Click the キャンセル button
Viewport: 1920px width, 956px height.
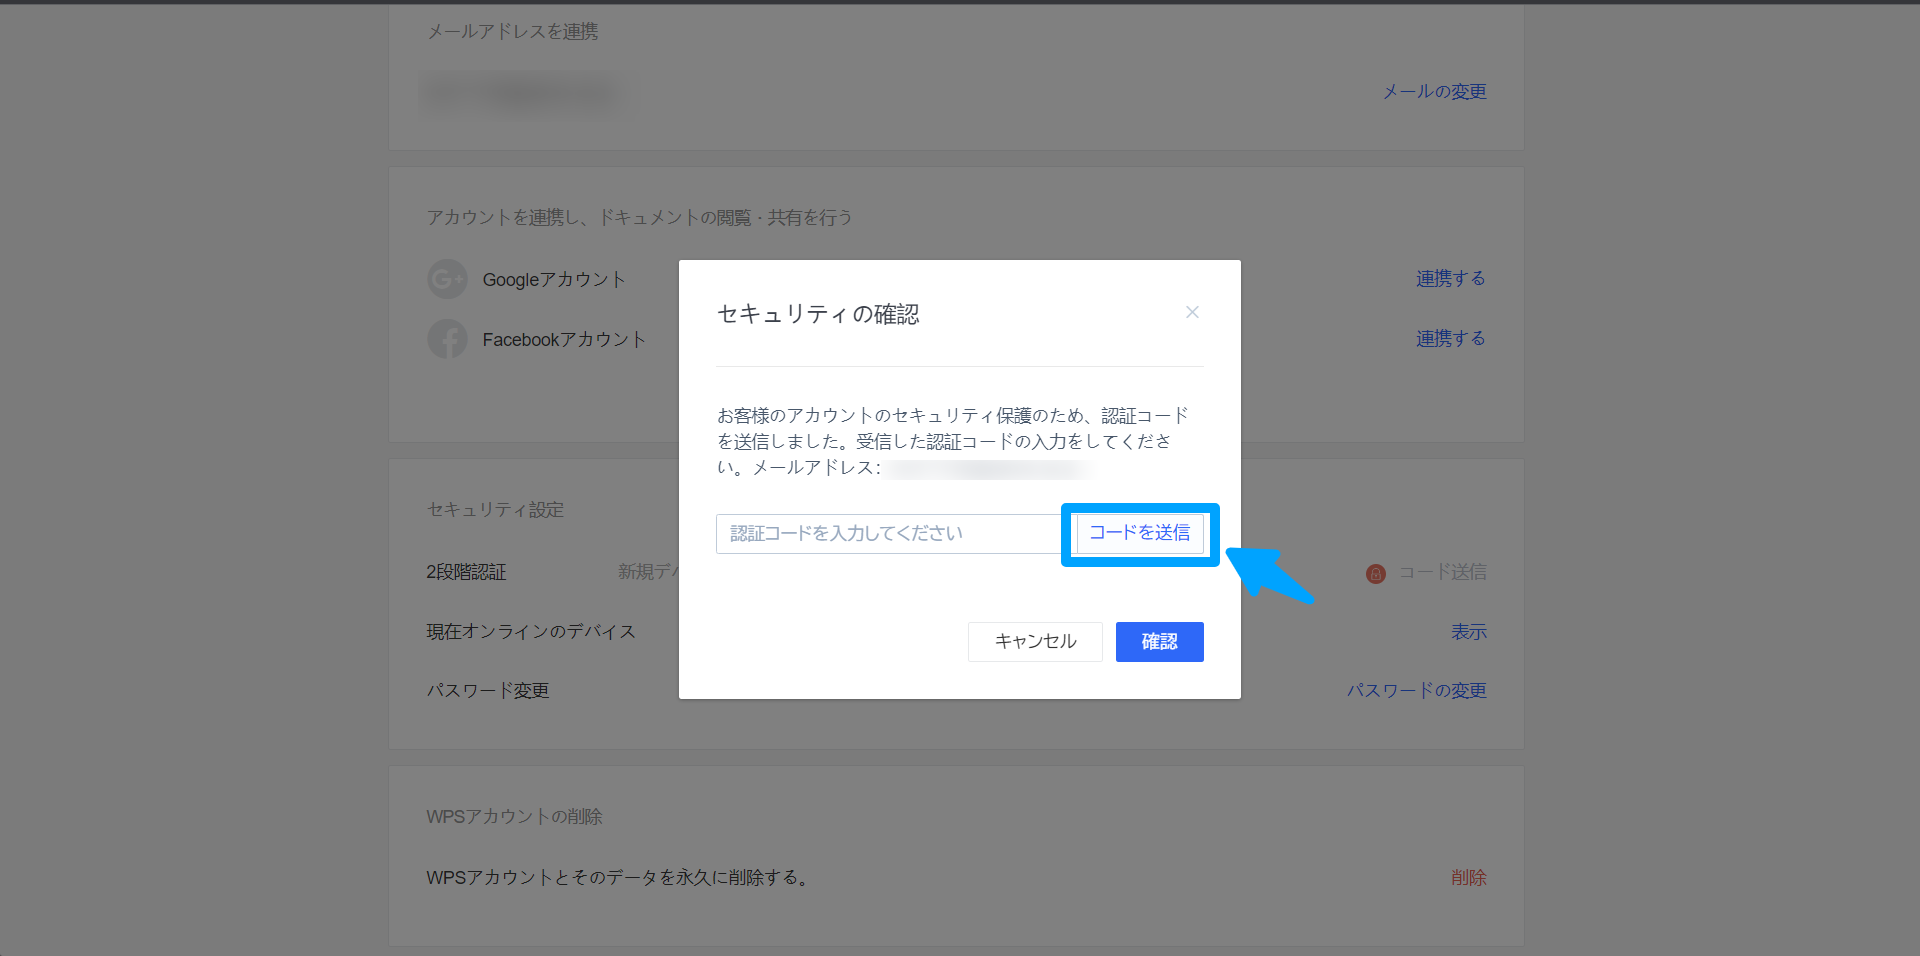pos(1035,642)
